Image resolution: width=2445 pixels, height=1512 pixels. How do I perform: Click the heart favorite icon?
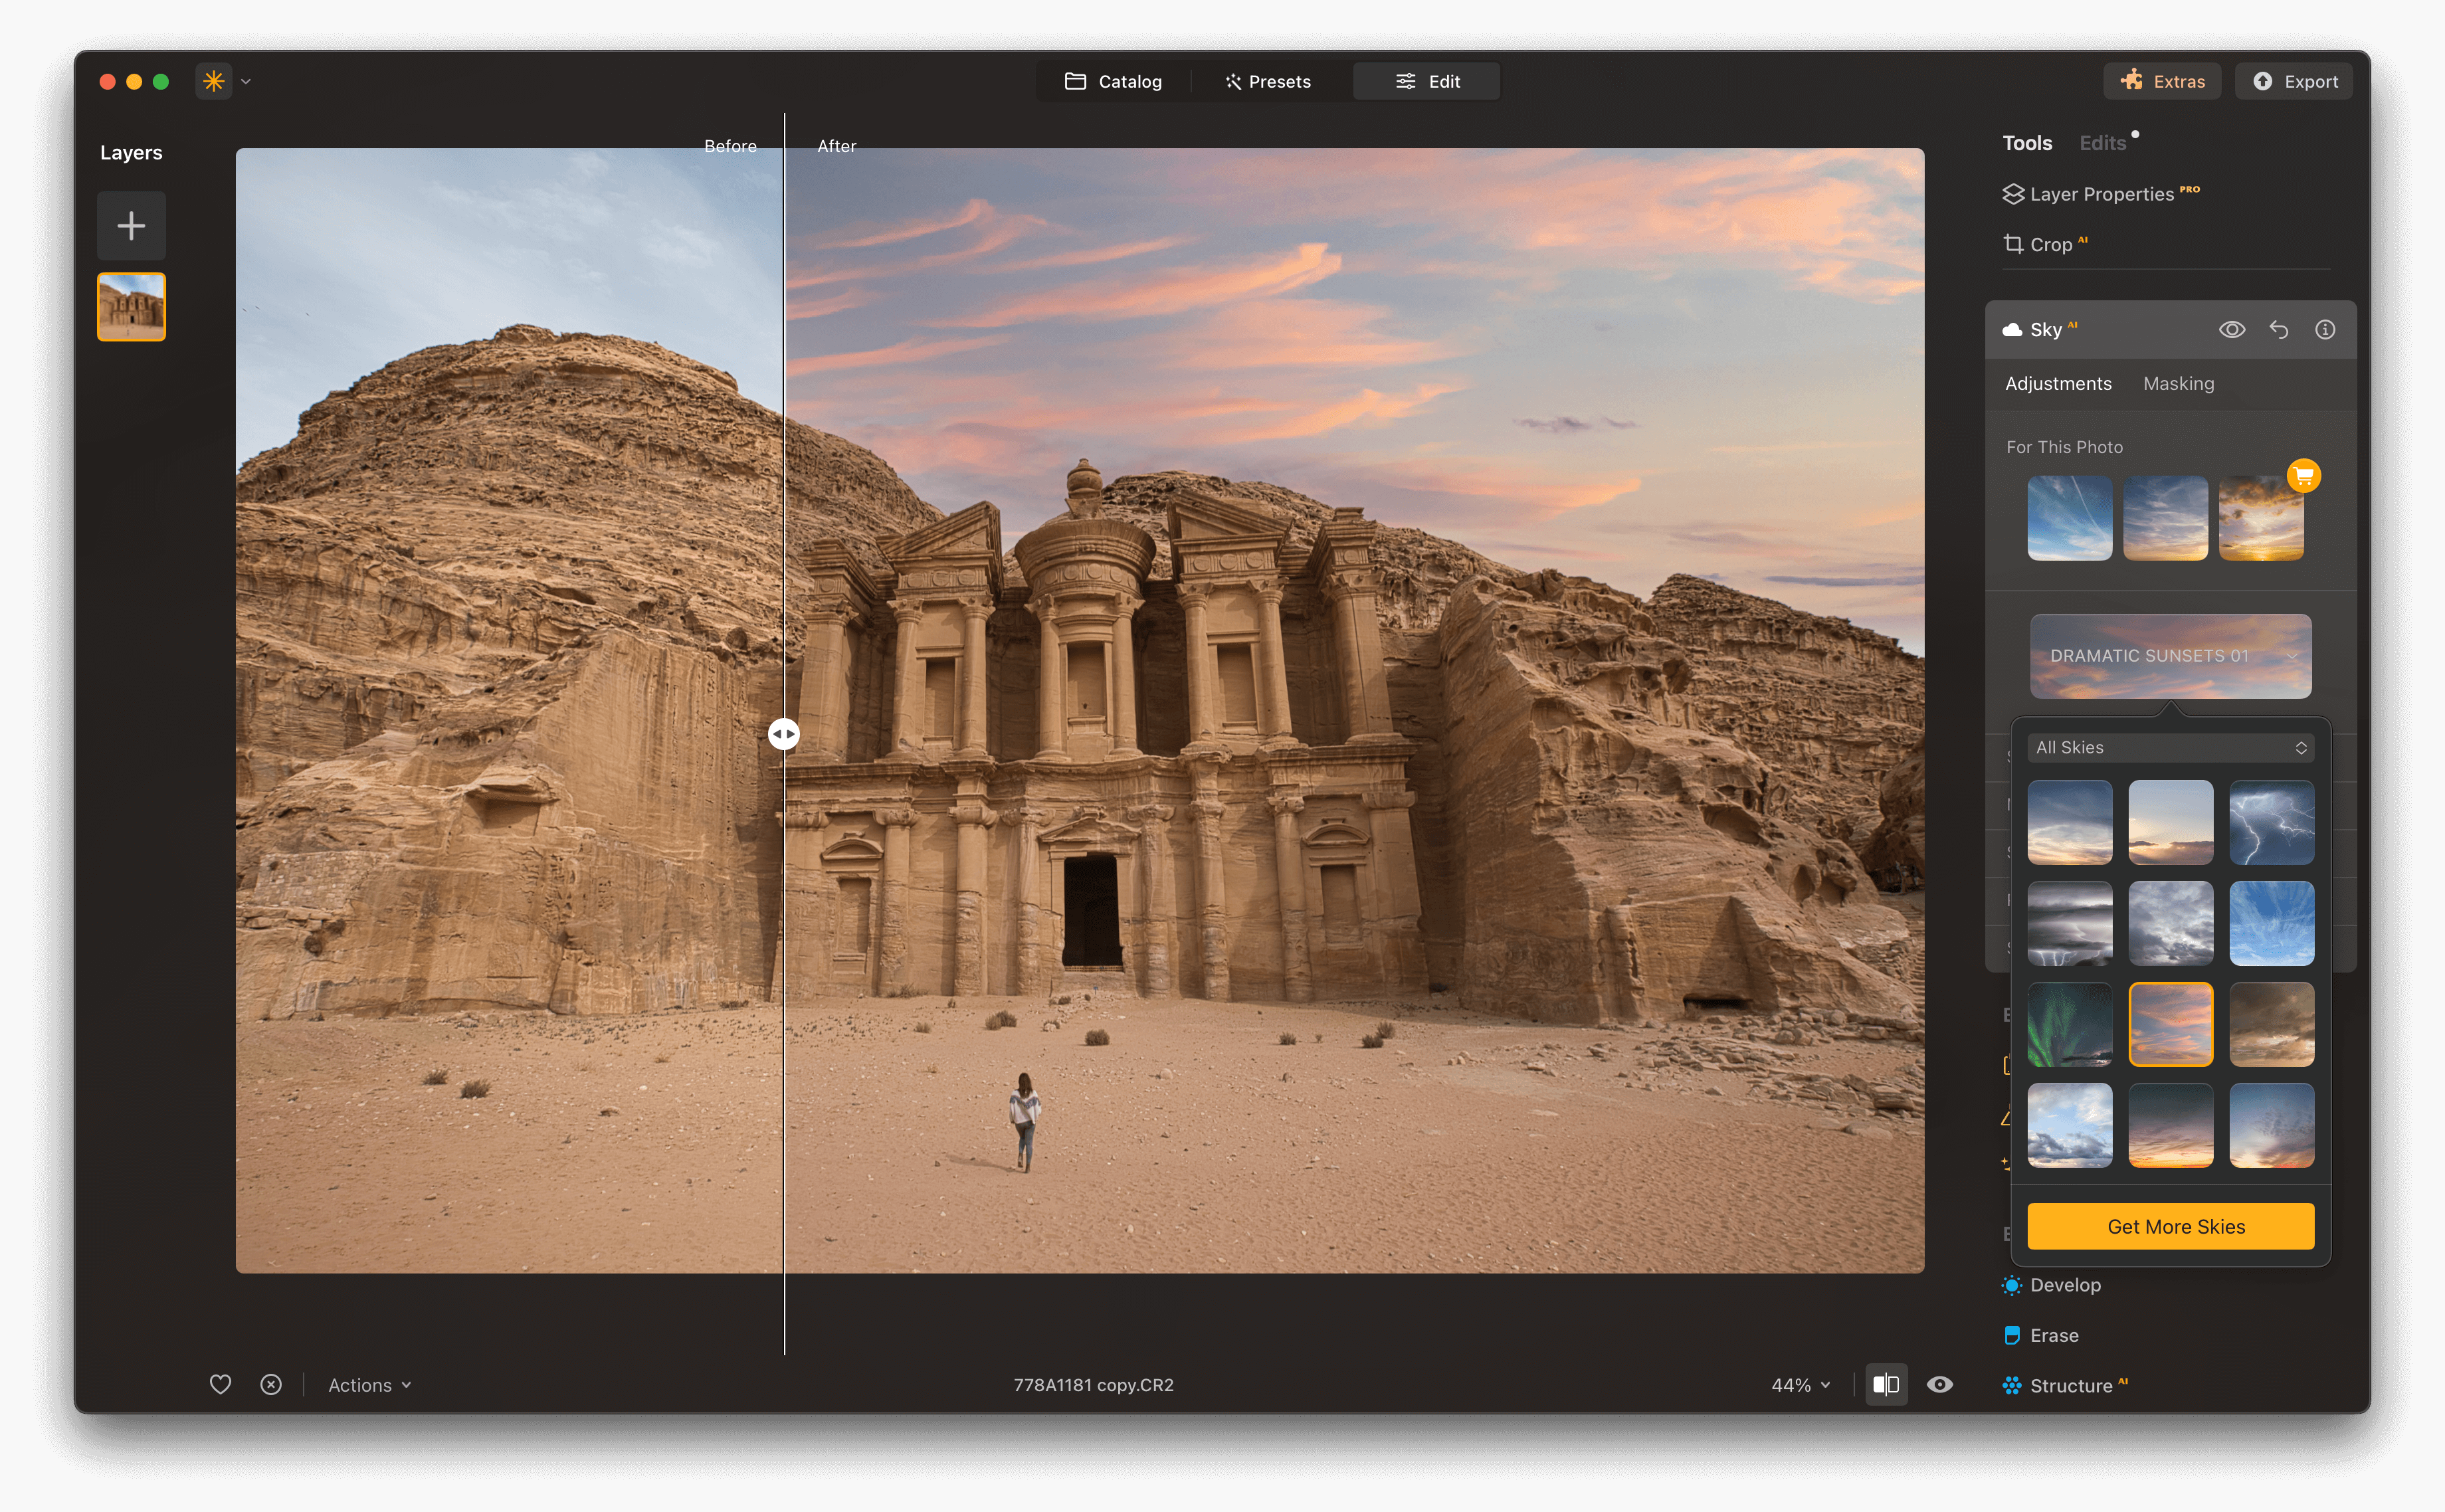(220, 1384)
